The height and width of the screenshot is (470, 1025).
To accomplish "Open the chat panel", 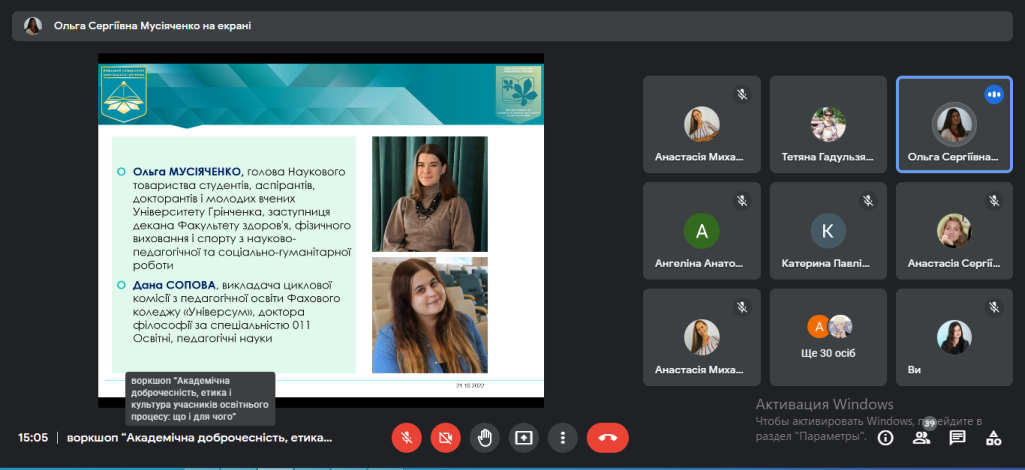I will [x=957, y=437].
